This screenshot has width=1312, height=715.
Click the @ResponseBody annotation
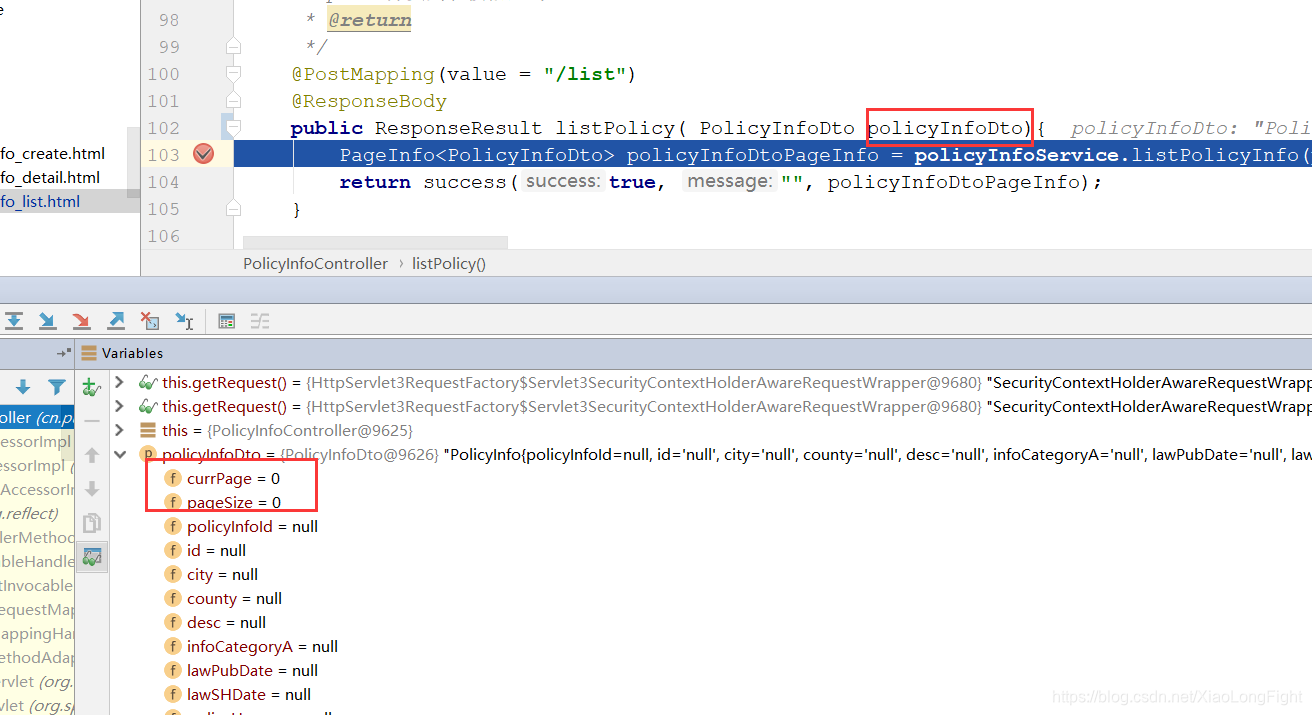(368, 101)
